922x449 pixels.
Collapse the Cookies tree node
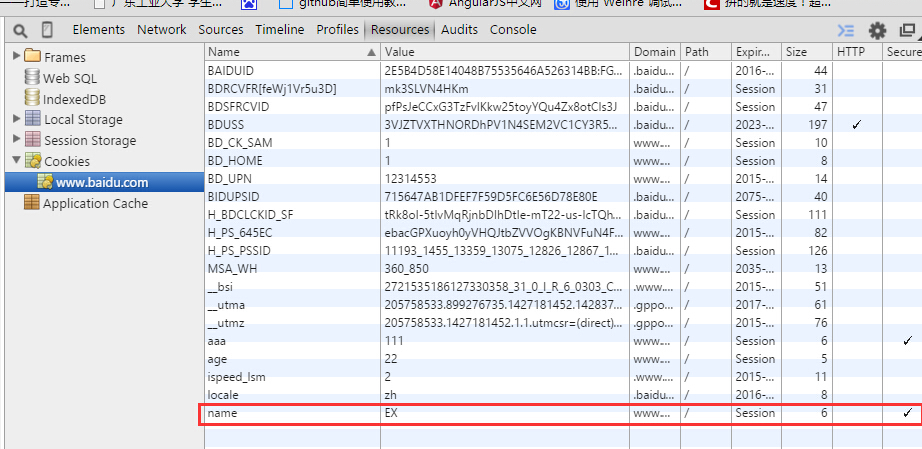click(x=16, y=161)
